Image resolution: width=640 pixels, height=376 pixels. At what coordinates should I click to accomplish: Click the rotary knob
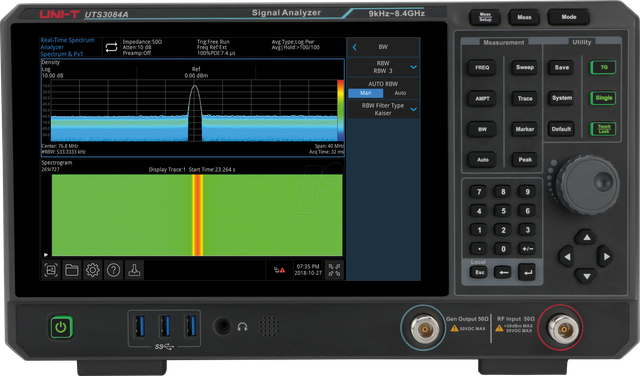[587, 185]
